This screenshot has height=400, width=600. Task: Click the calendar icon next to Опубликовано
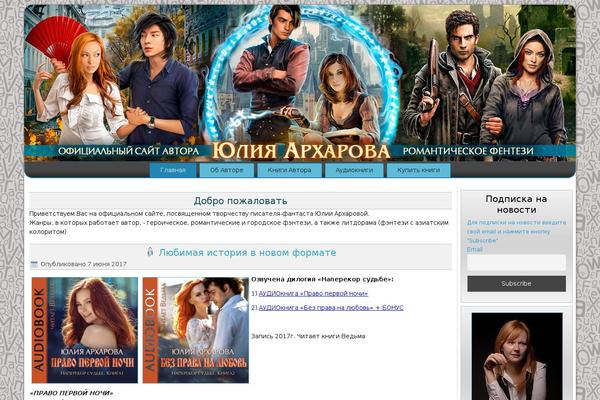[x=34, y=264]
